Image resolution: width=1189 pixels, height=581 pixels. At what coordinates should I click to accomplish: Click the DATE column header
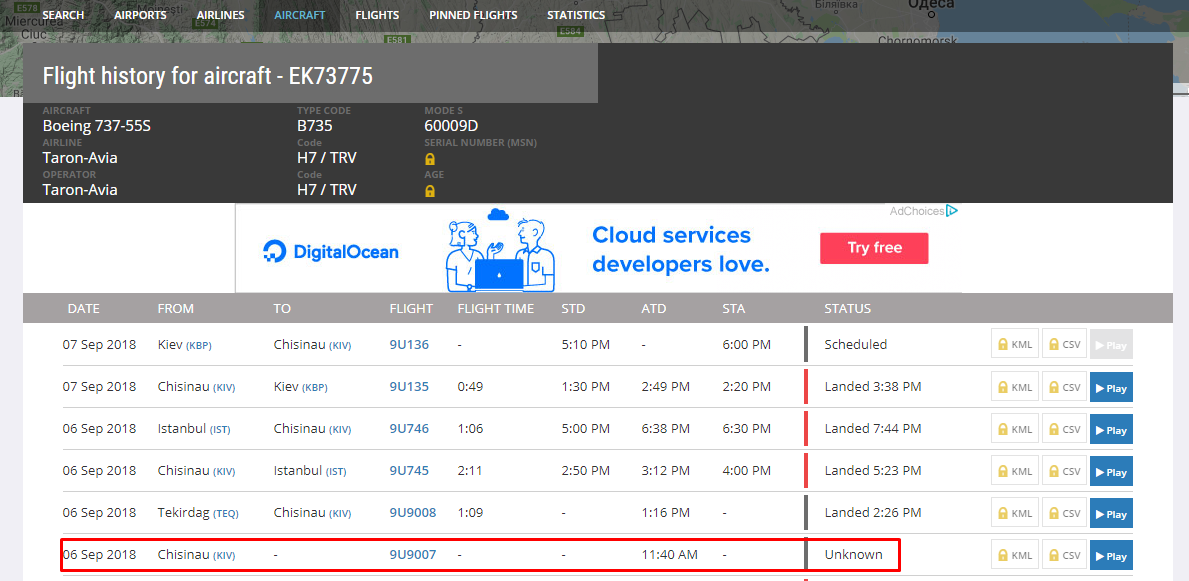pyautogui.click(x=83, y=309)
